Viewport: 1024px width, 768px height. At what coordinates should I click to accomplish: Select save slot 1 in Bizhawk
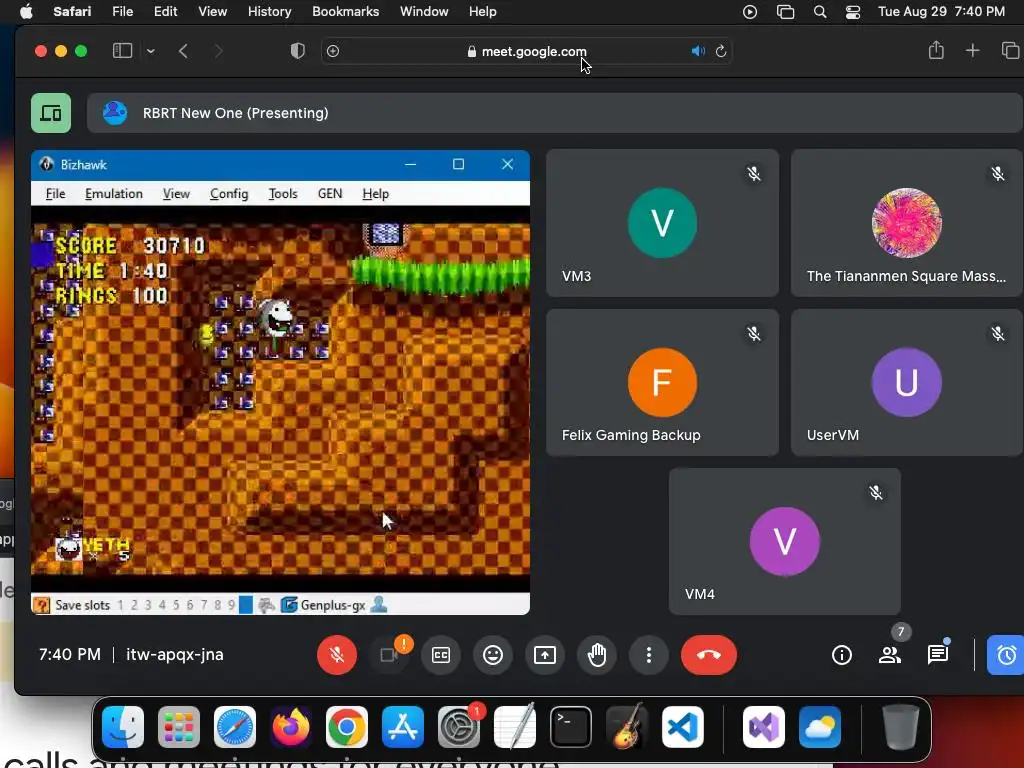click(x=120, y=605)
